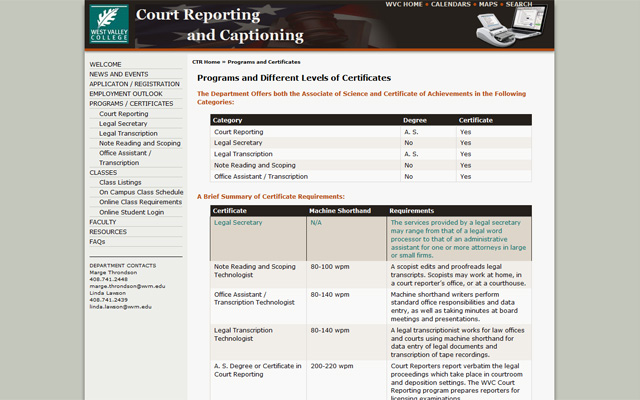Click the first table's Certificate column header

(476, 120)
